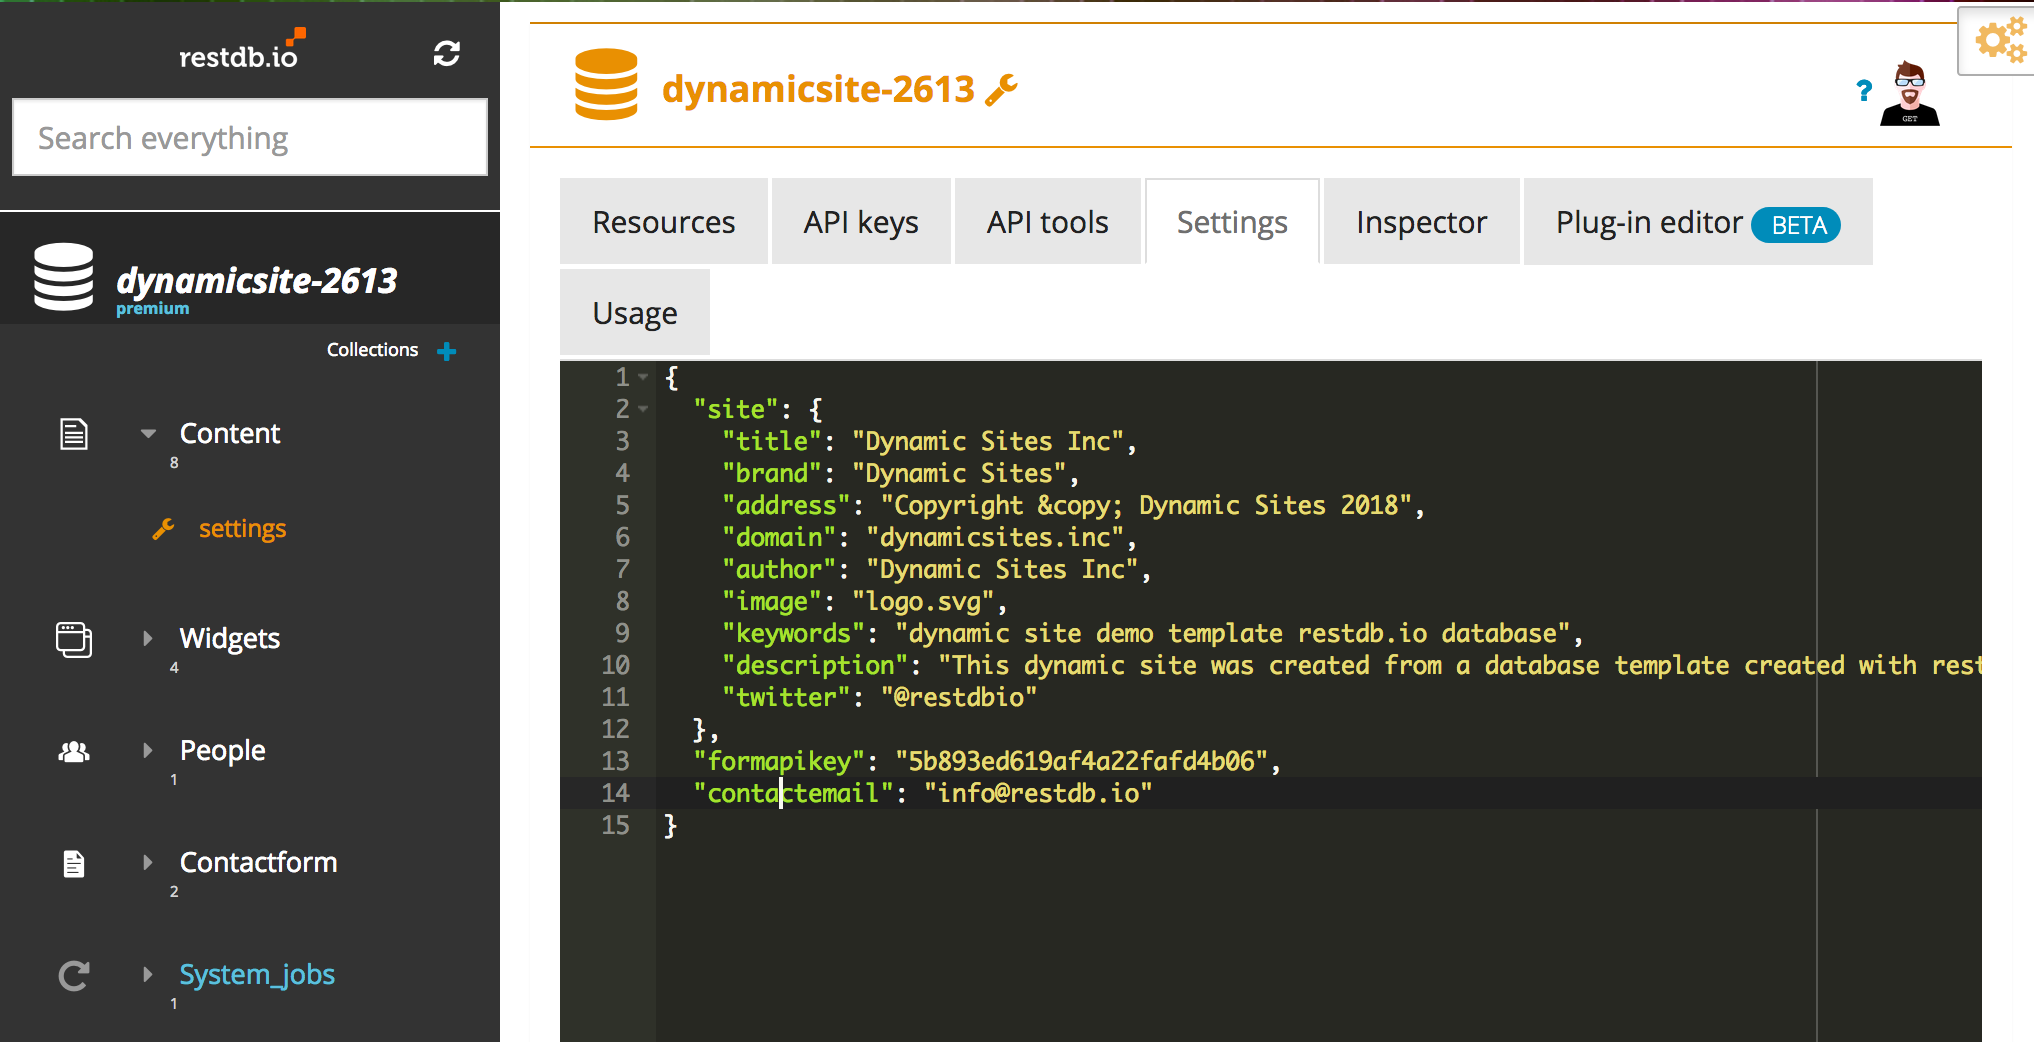Viewport: 2034px width, 1042px height.
Task: Click the Content document icon
Action: pos(74,434)
